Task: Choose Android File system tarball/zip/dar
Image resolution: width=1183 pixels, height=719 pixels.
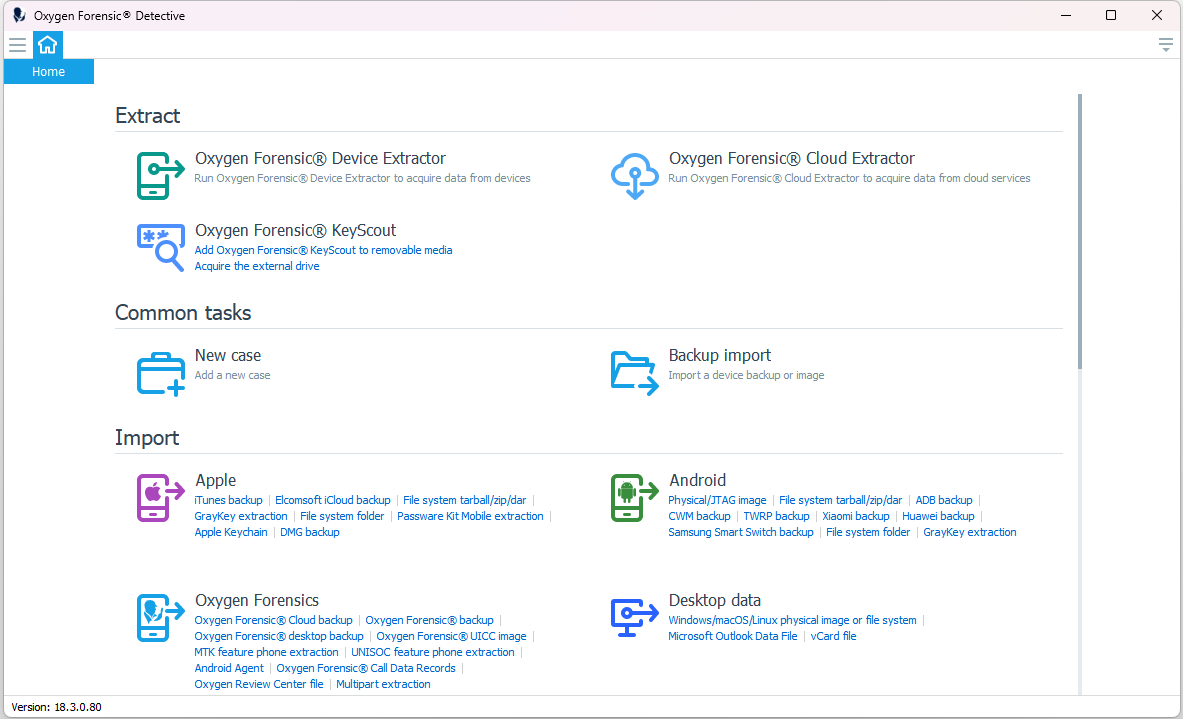Action: pos(840,500)
